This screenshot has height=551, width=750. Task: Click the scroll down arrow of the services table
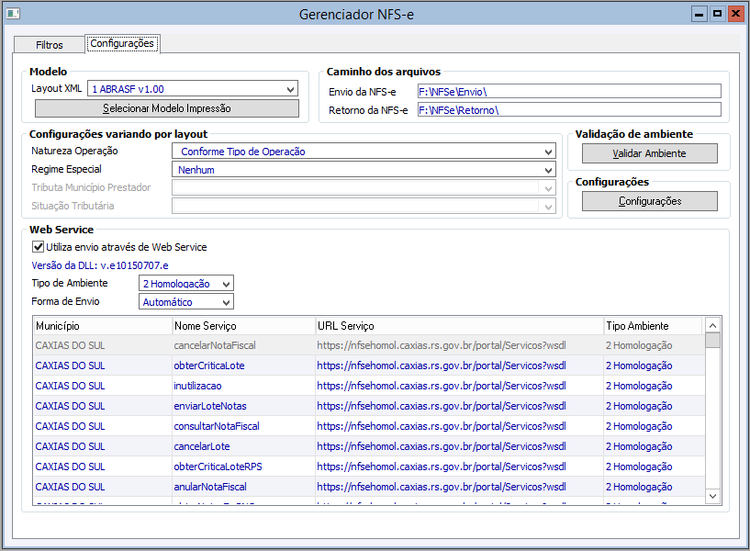(x=713, y=496)
